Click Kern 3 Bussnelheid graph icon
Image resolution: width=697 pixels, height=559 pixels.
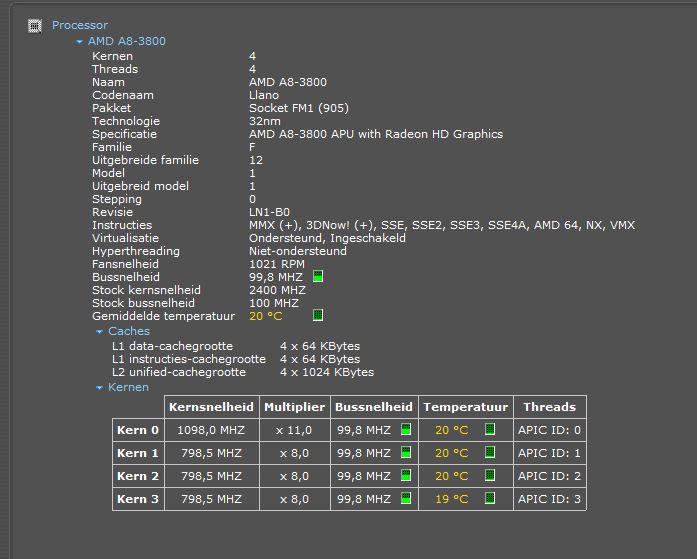pos(406,499)
